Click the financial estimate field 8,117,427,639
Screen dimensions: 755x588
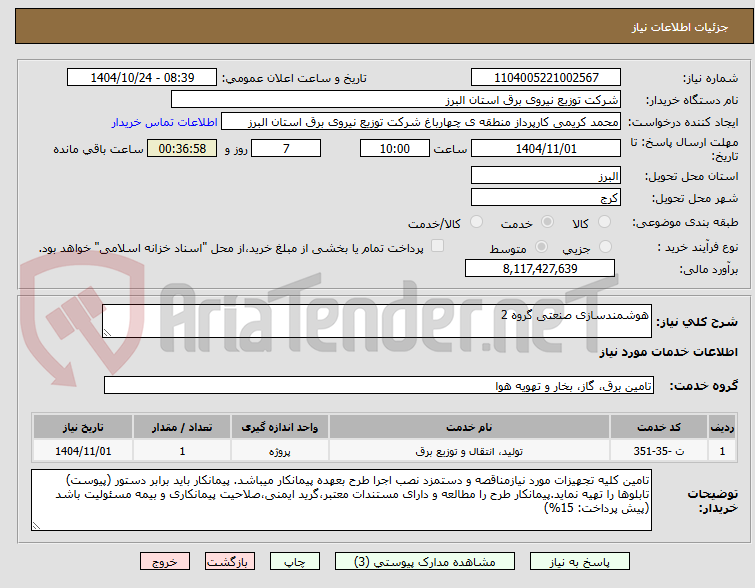click(x=540, y=268)
